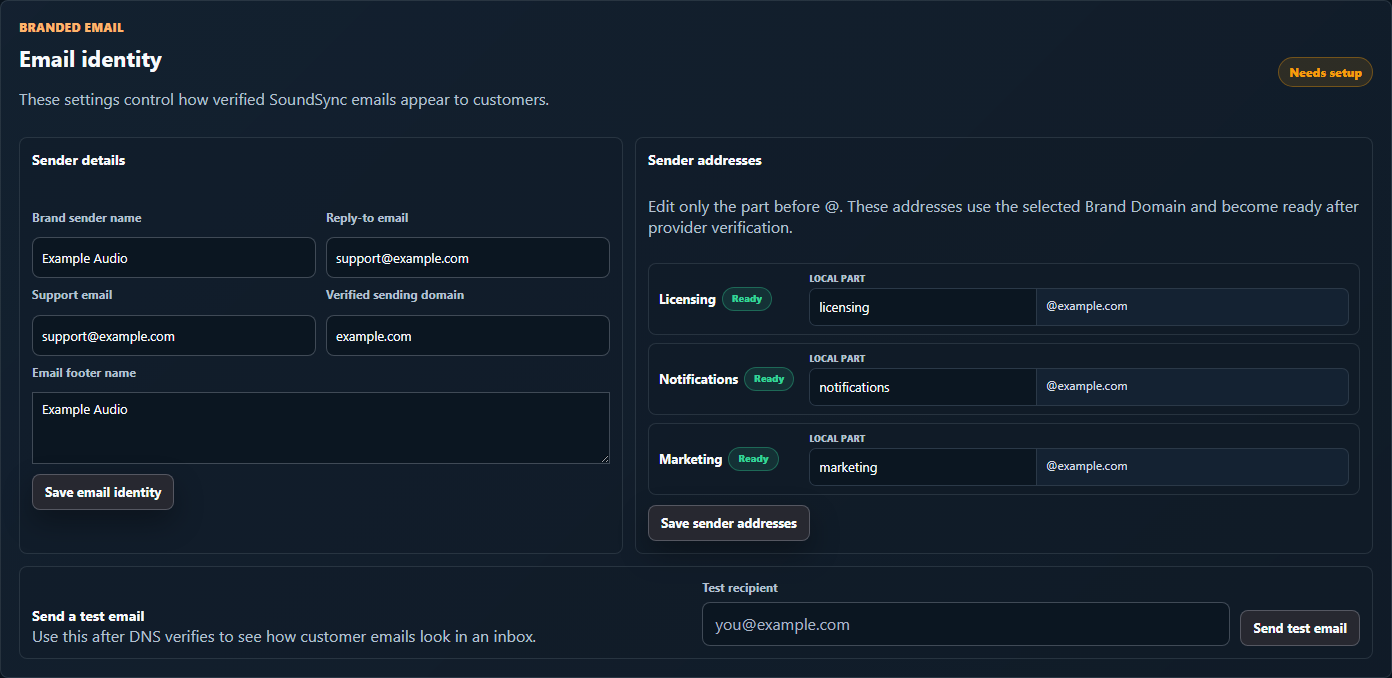
Task: Click the Sender addresses heading
Action: (705, 160)
